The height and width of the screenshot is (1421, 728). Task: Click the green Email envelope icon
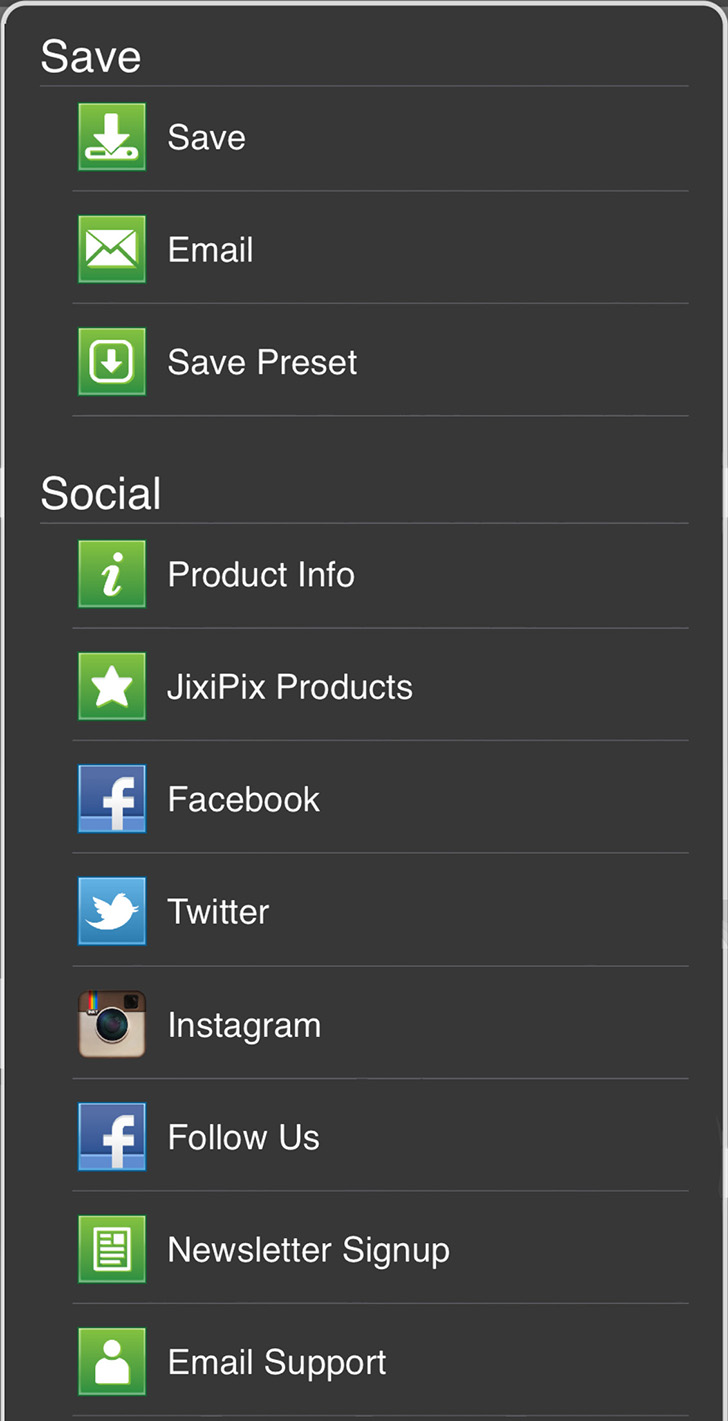click(112, 249)
